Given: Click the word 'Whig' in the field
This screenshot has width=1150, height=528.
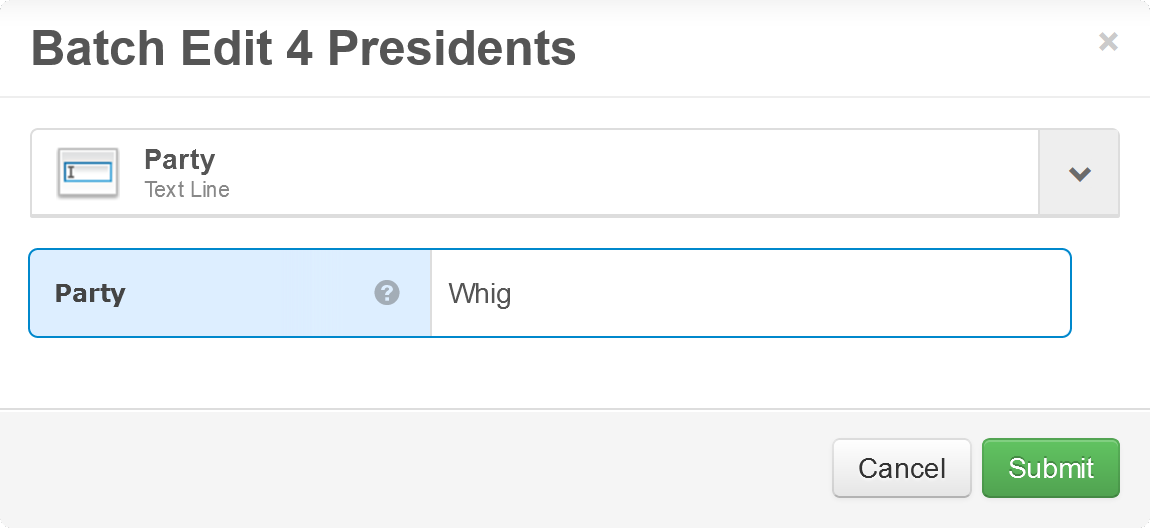Looking at the screenshot, I should pos(480,294).
